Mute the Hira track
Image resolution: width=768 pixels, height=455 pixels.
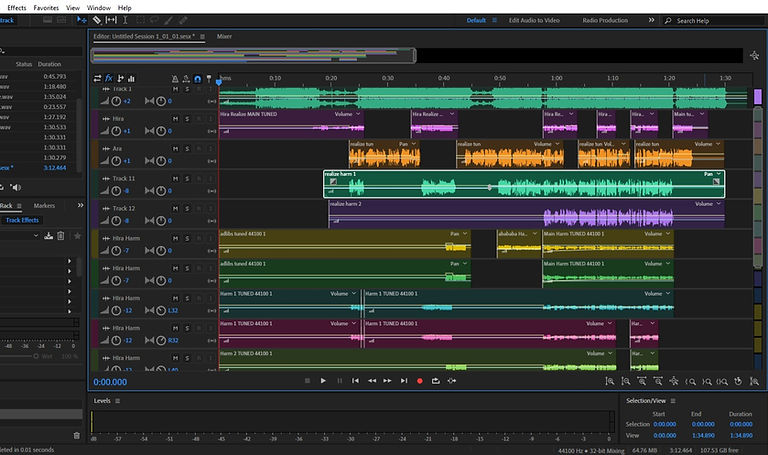point(175,119)
